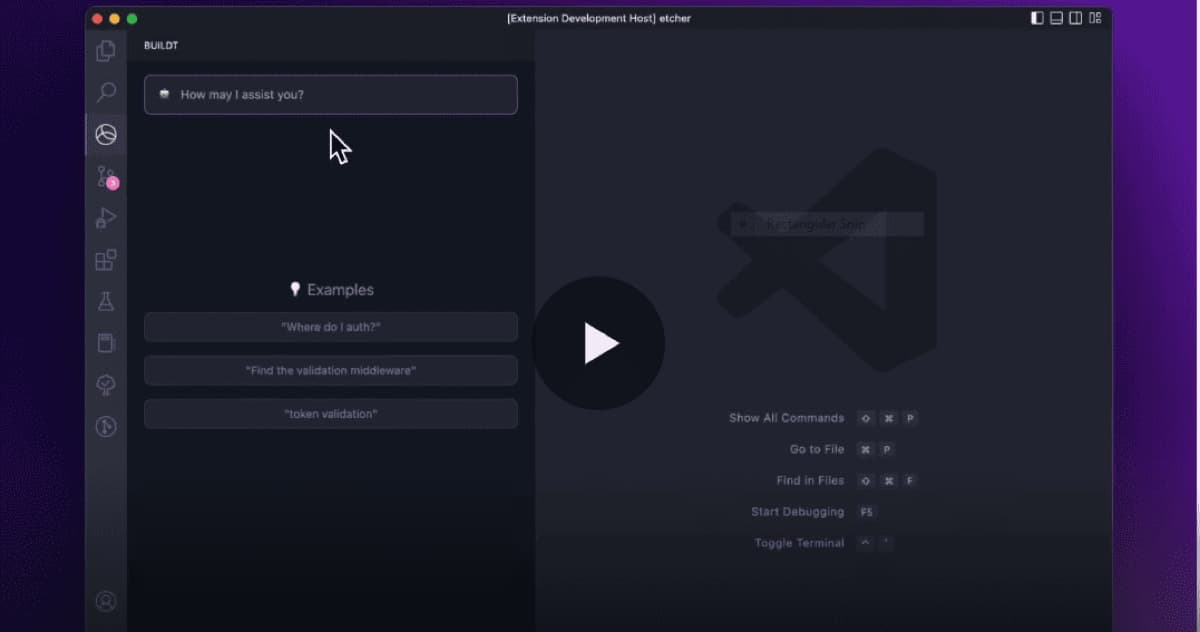Toggle the bottom panel layout icon
Viewport: 1200px width, 632px height.
(x=1056, y=18)
